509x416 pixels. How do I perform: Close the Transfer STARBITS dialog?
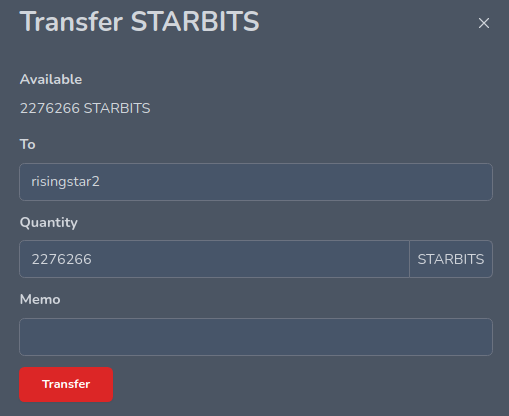484,23
